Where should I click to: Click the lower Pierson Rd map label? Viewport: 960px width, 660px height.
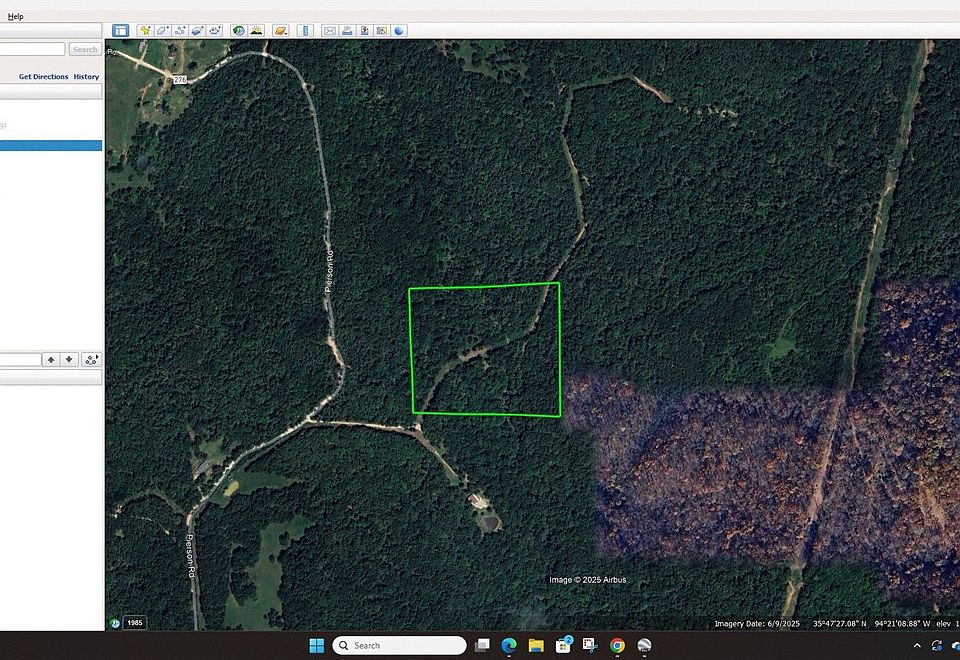(x=190, y=556)
